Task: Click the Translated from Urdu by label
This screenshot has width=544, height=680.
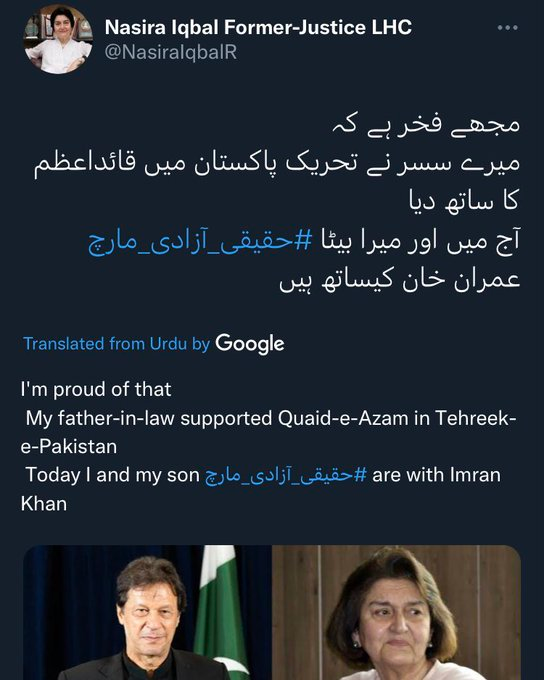Action: (117, 344)
